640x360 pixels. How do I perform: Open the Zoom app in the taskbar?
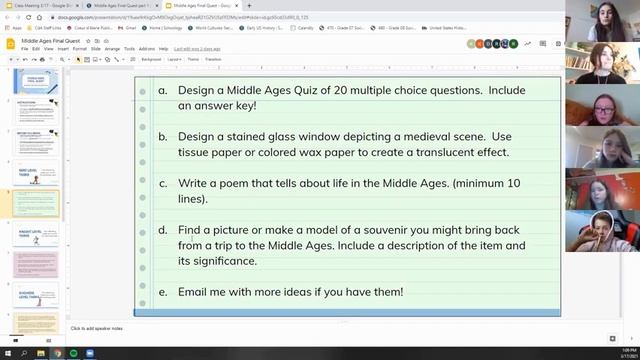(x=90, y=353)
